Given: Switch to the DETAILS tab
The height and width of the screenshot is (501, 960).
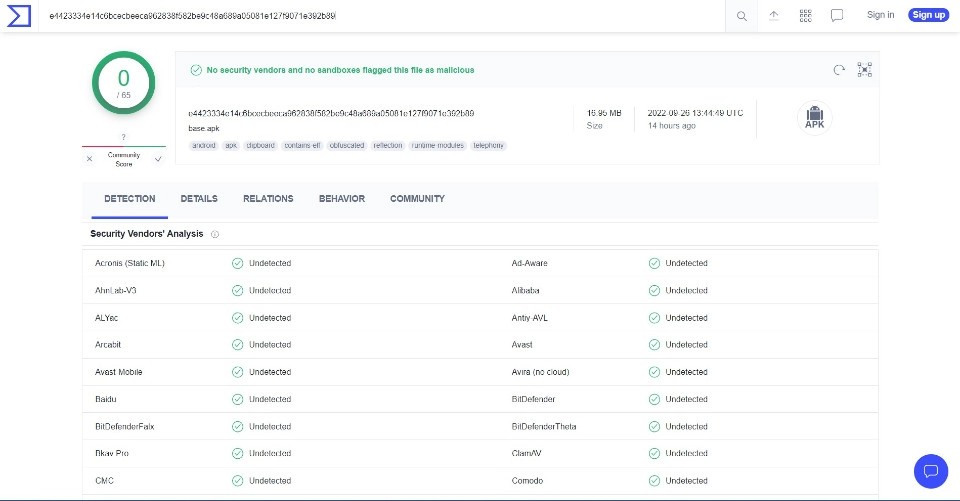Looking at the screenshot, I should click(199, 199).
